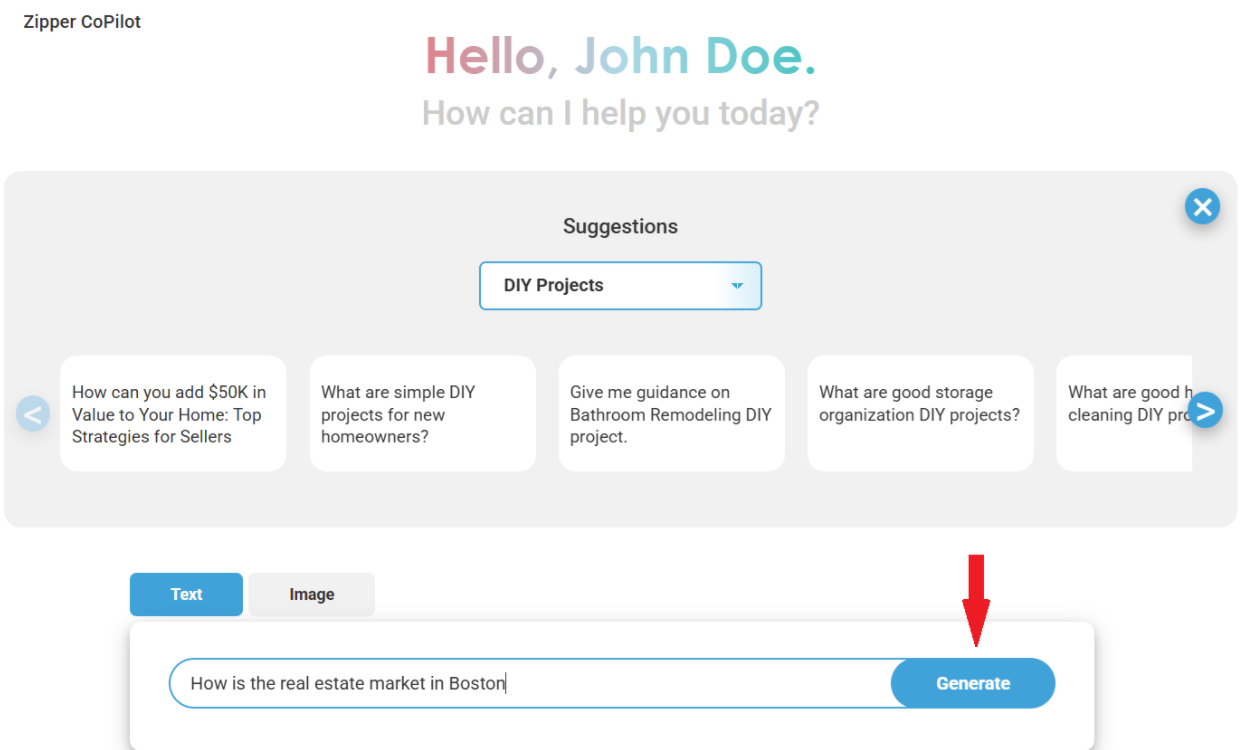Image resolution: width=1246 pixels, height=750 pixels.
Task: Click the Zipper CoPilot title
Action: pos(82,22)
